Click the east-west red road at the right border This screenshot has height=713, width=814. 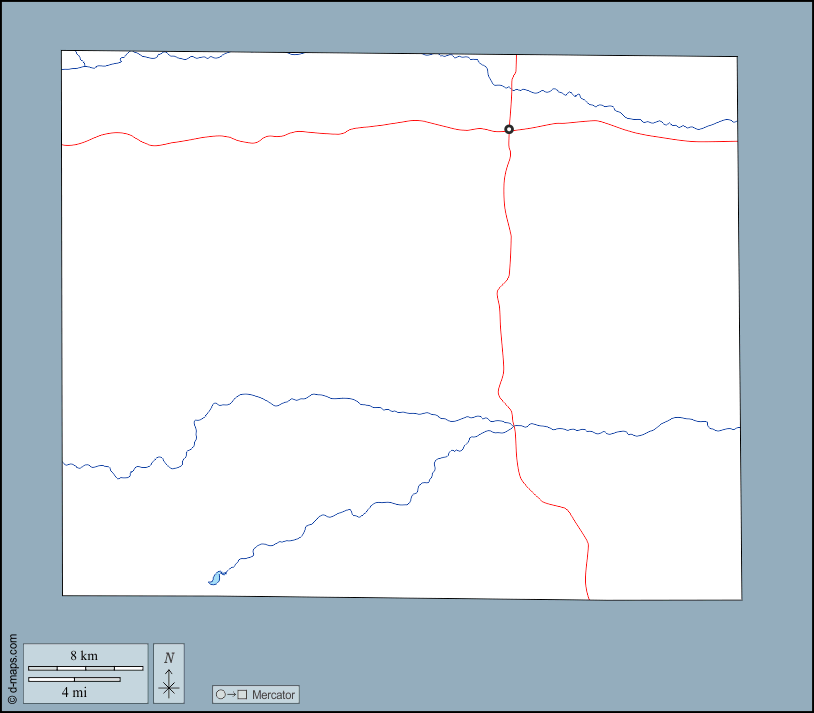[x=735, y=141]
